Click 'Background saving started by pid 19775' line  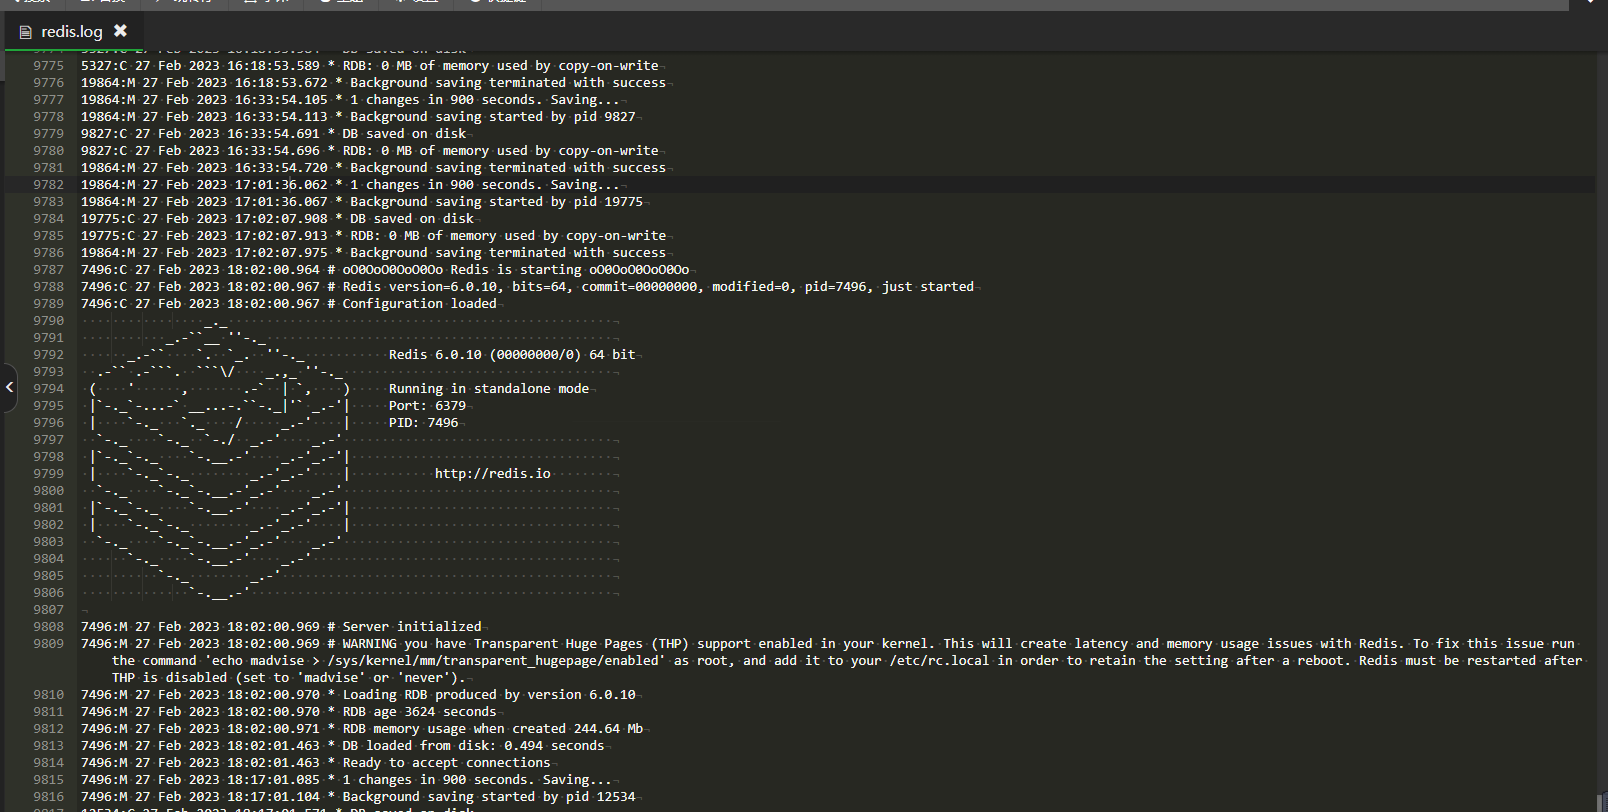point(362,202)
